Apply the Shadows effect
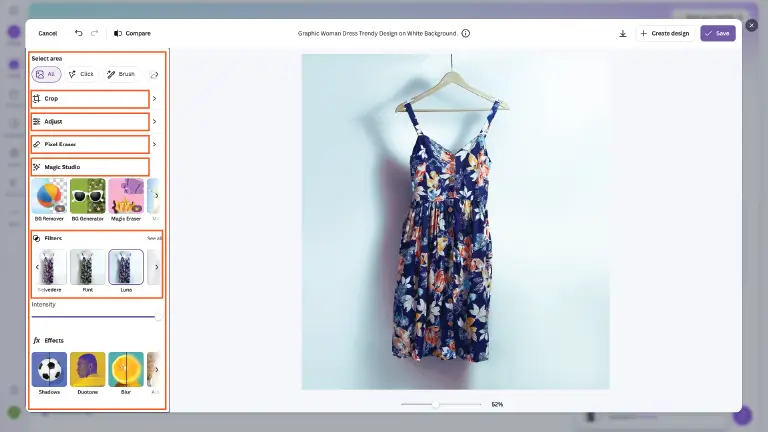 [49, 369]
